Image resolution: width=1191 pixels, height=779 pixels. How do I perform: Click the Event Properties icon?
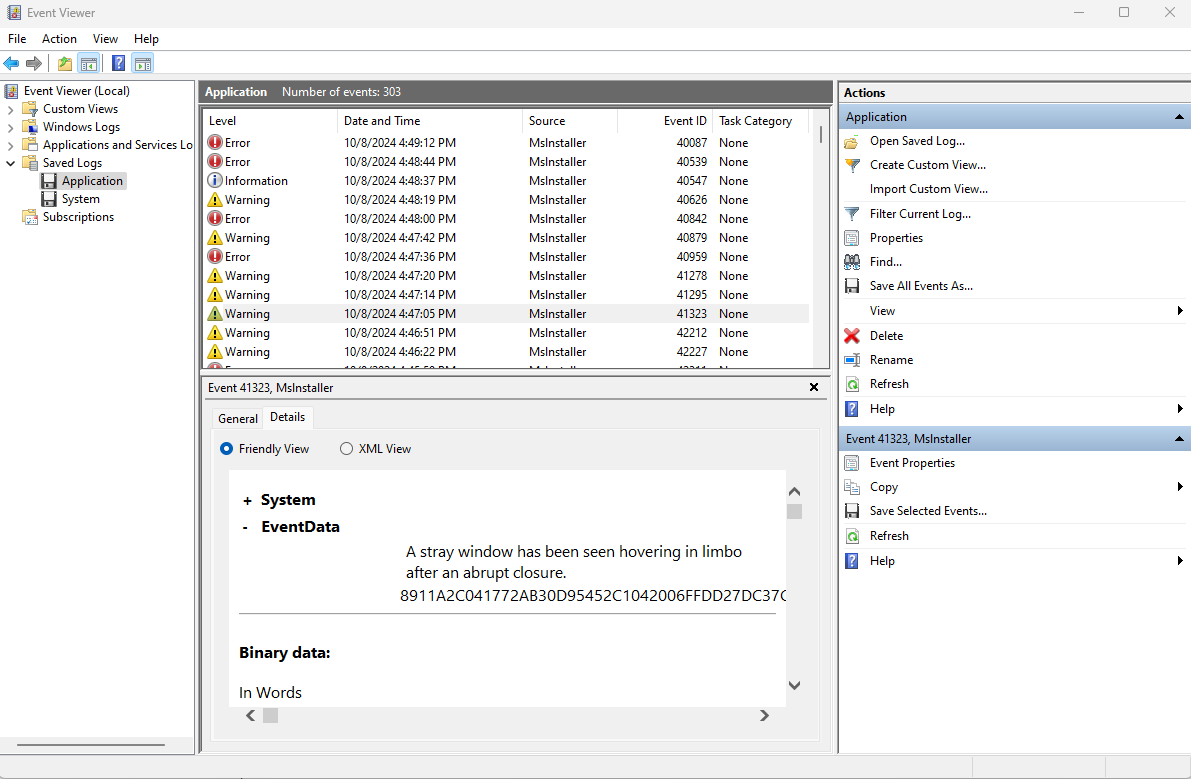point(852,463)
